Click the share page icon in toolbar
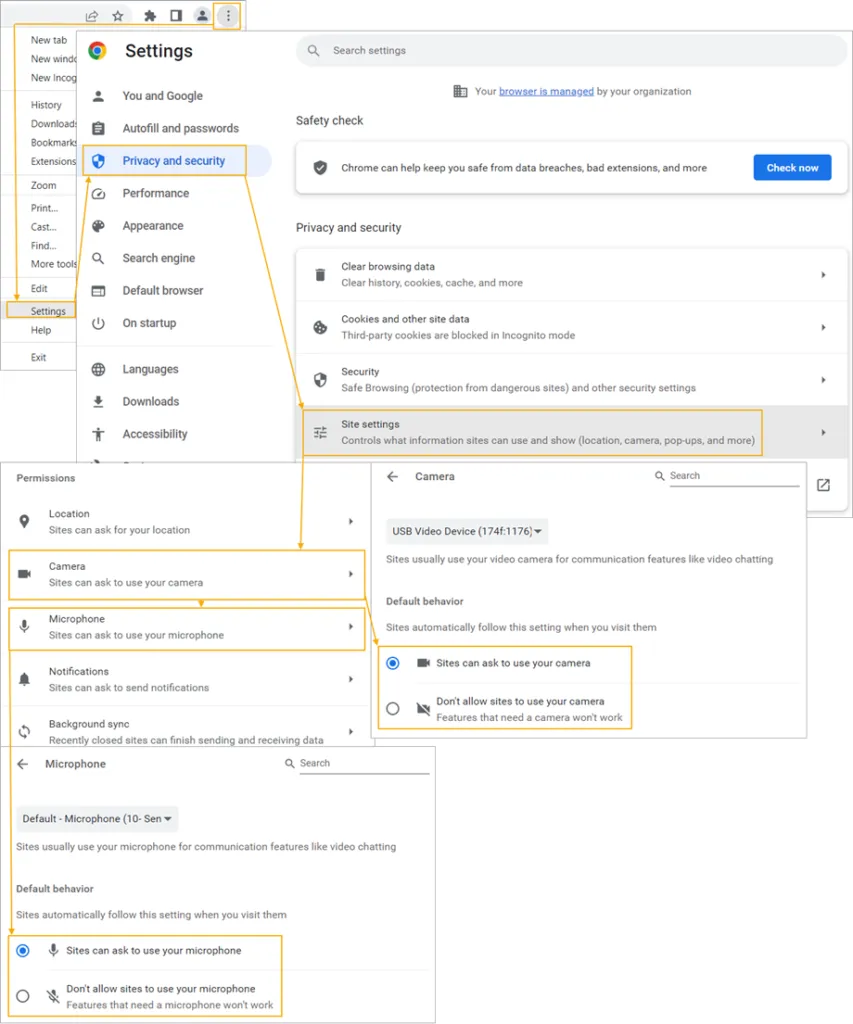The width and height of the screenshot is (853, 1024). pyautogui.click(x=91, y=16)
